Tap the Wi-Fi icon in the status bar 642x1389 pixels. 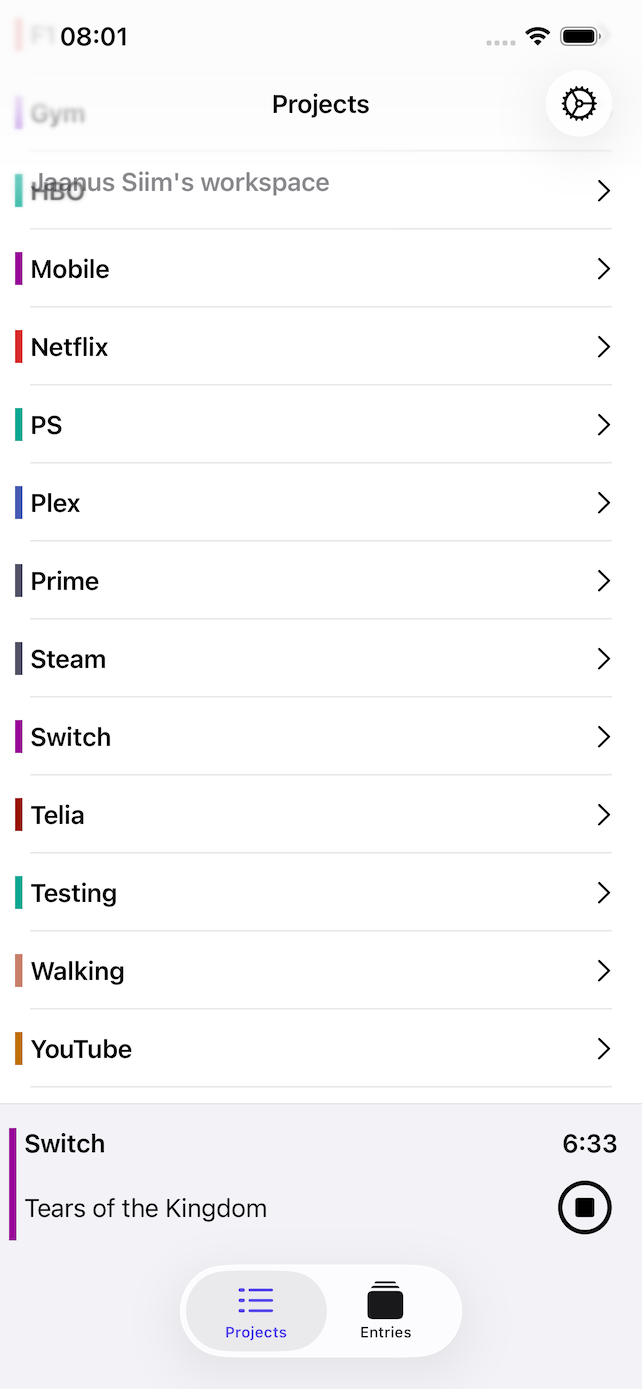point(537,35)
